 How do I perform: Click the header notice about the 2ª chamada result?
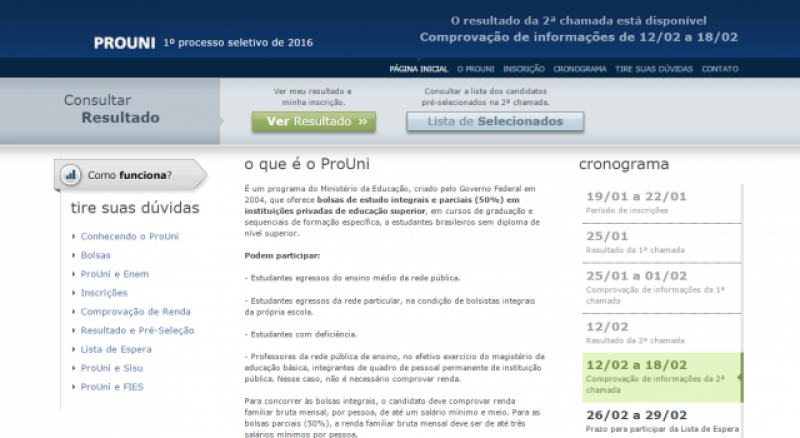click(x=579, y=29)
